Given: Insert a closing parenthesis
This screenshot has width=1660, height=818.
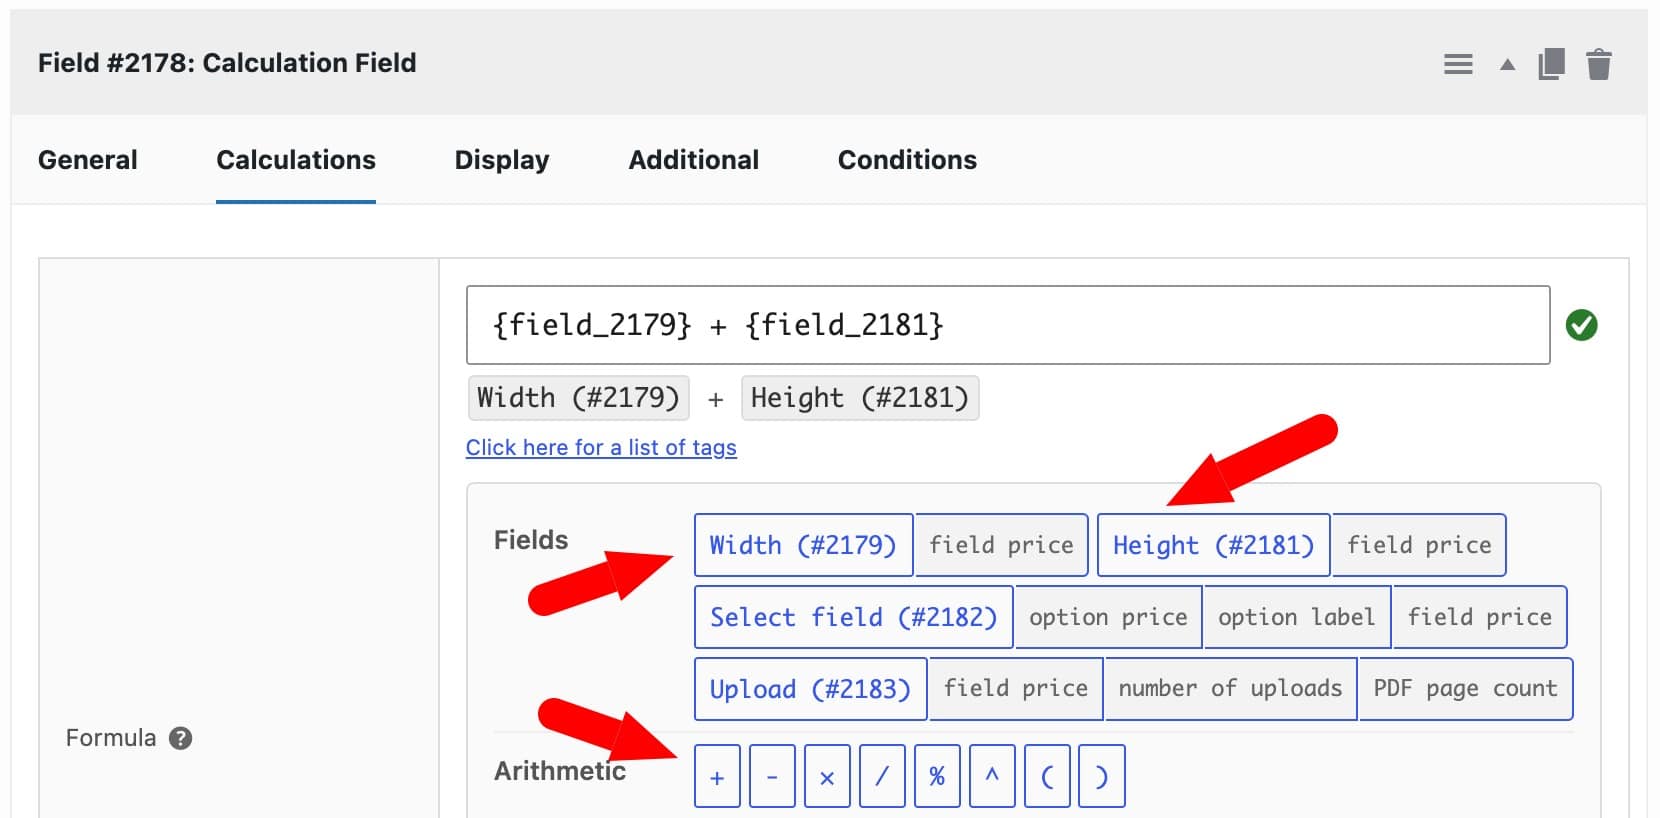Looking at the screenshot, I should [x=1102, y=776].
